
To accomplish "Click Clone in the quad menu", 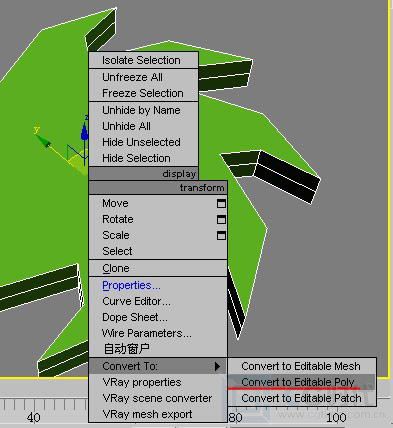I will tap(158, 268).
